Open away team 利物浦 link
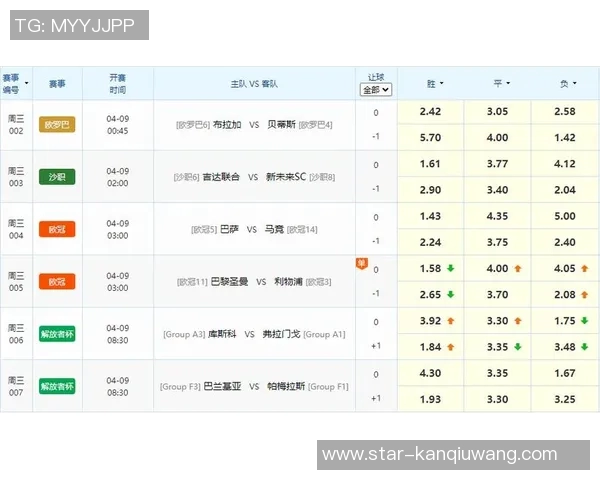 (288, 282)
